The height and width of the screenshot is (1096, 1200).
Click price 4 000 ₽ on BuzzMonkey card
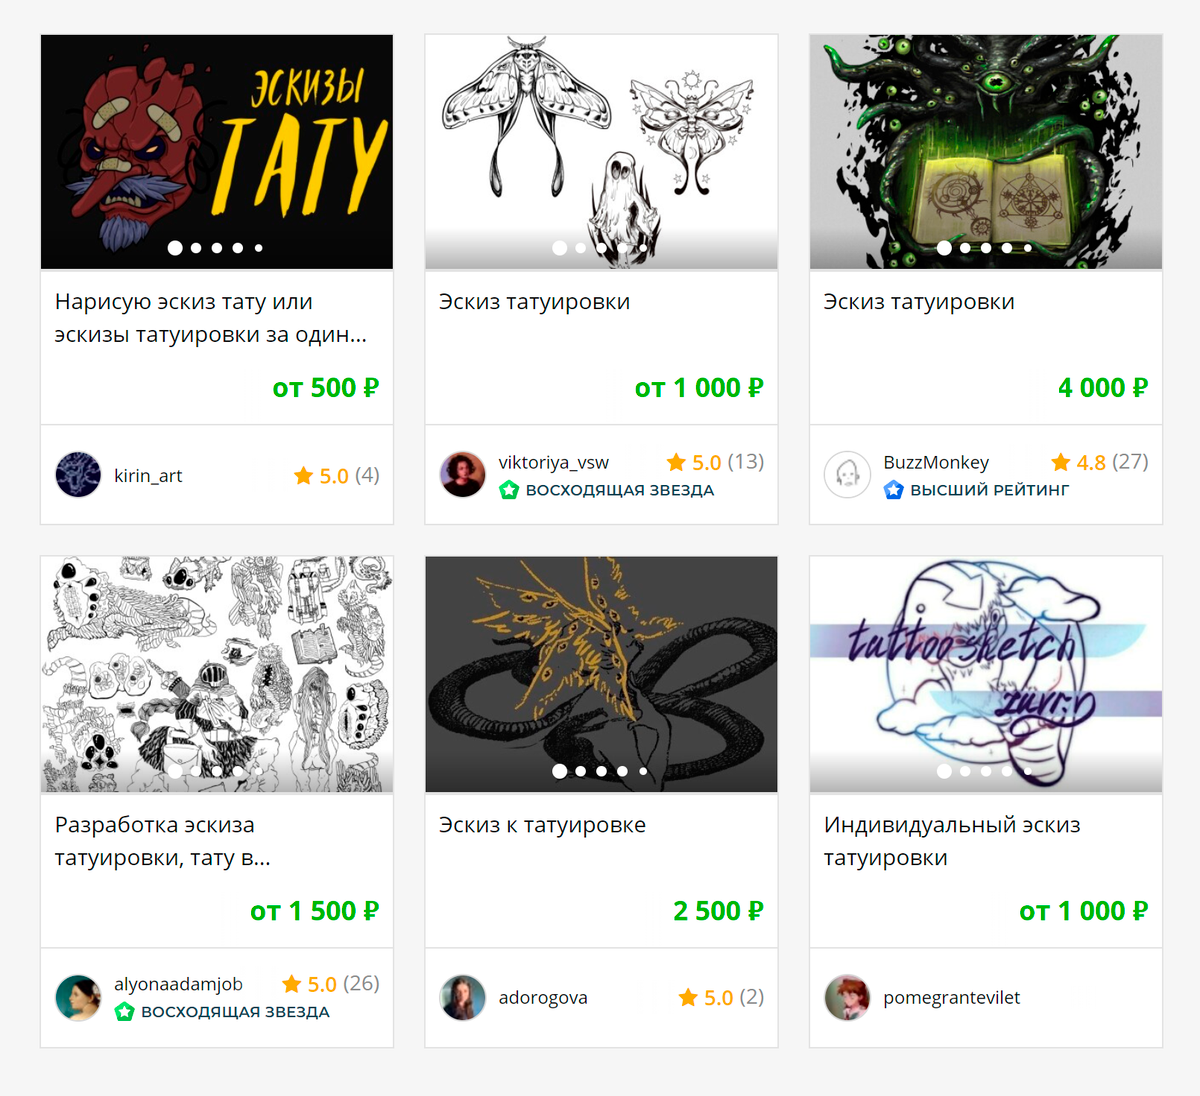(x=1103, y=388)
